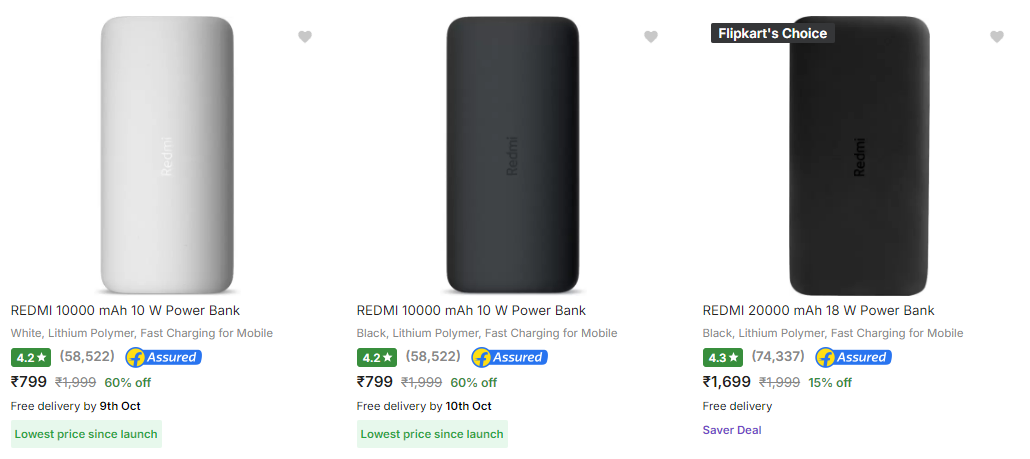The height and width of the screenshot is (459, 1030).
Task: Click Assured badge on 20000 mAh item
Action: [853, 357]
